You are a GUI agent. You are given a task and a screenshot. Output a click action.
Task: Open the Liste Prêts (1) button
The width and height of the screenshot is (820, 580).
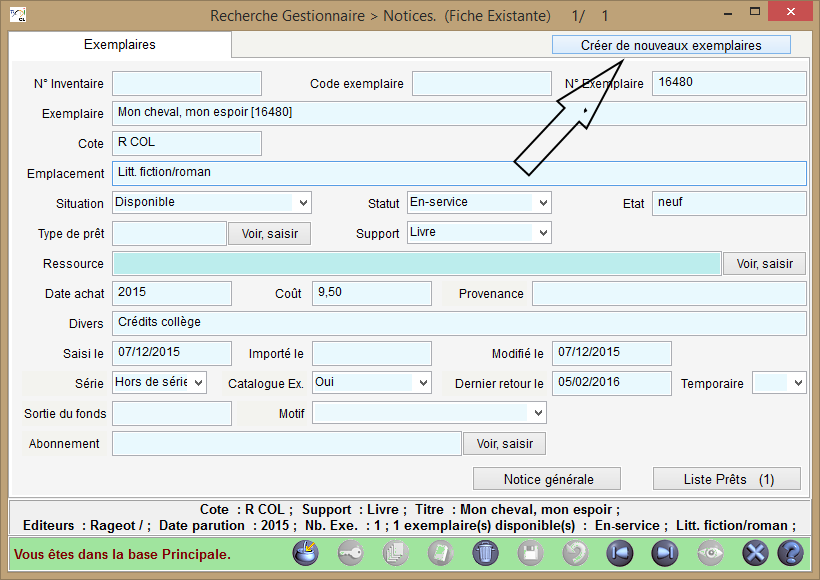pyautogui.click(x=727, y=479)
